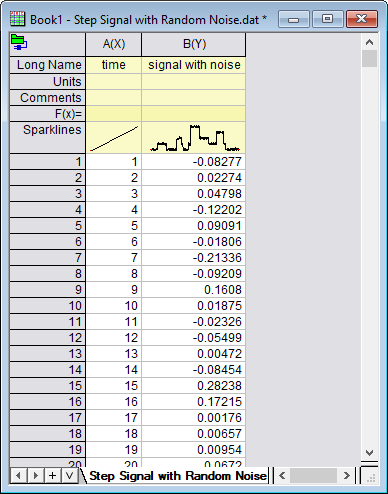This screenshot has width=388, height=494.
Task: Click the horizontal scrollbar left arrow
Action: point(282,475)
